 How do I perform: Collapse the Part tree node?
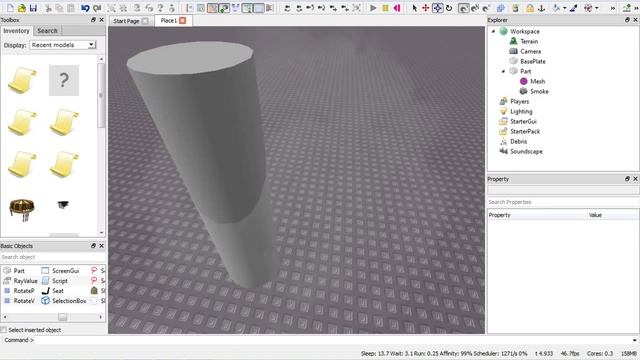pos(503,71)
